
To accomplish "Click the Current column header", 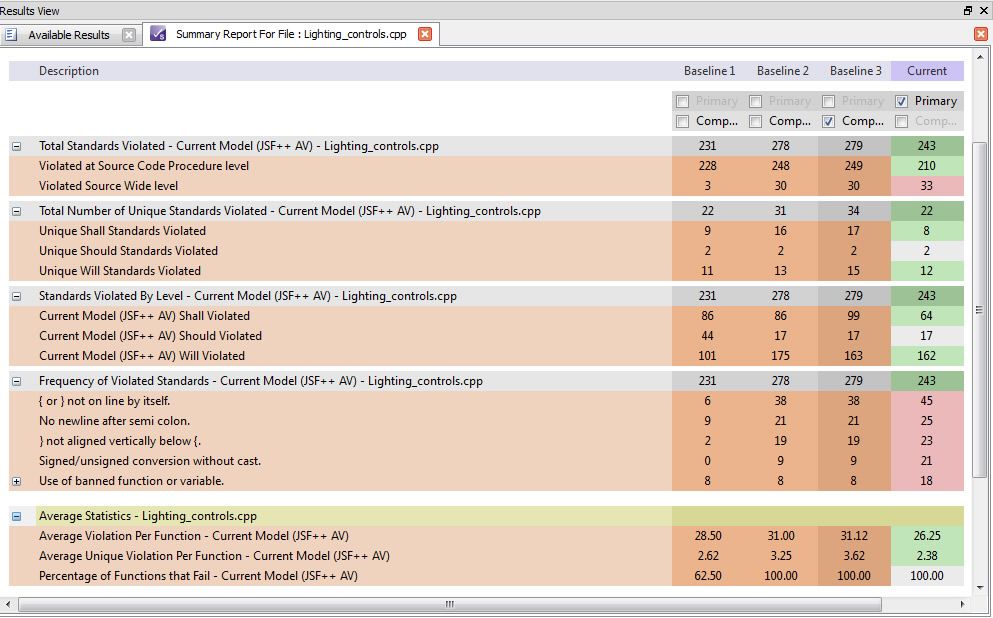I will tap(926, 71).
